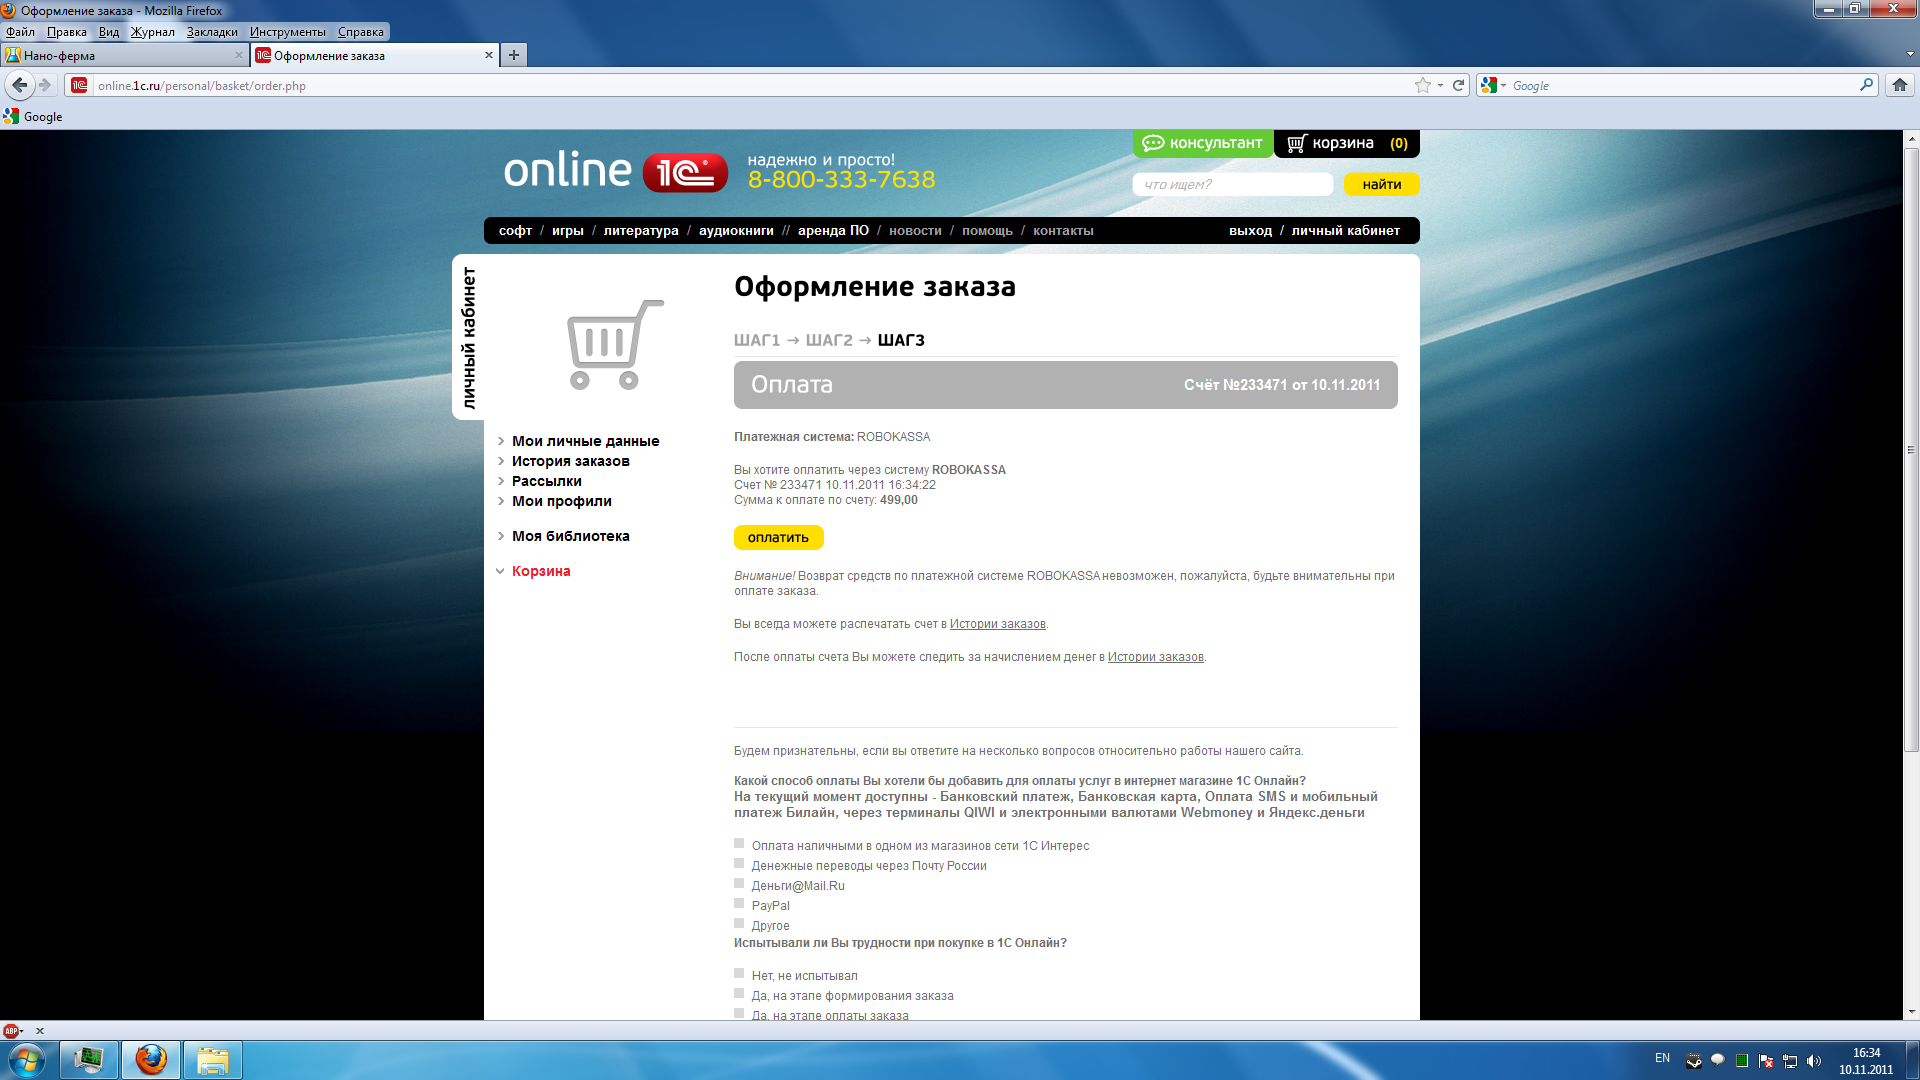
Task: Open the Firefox home page icon
Action: point(1900,85)
